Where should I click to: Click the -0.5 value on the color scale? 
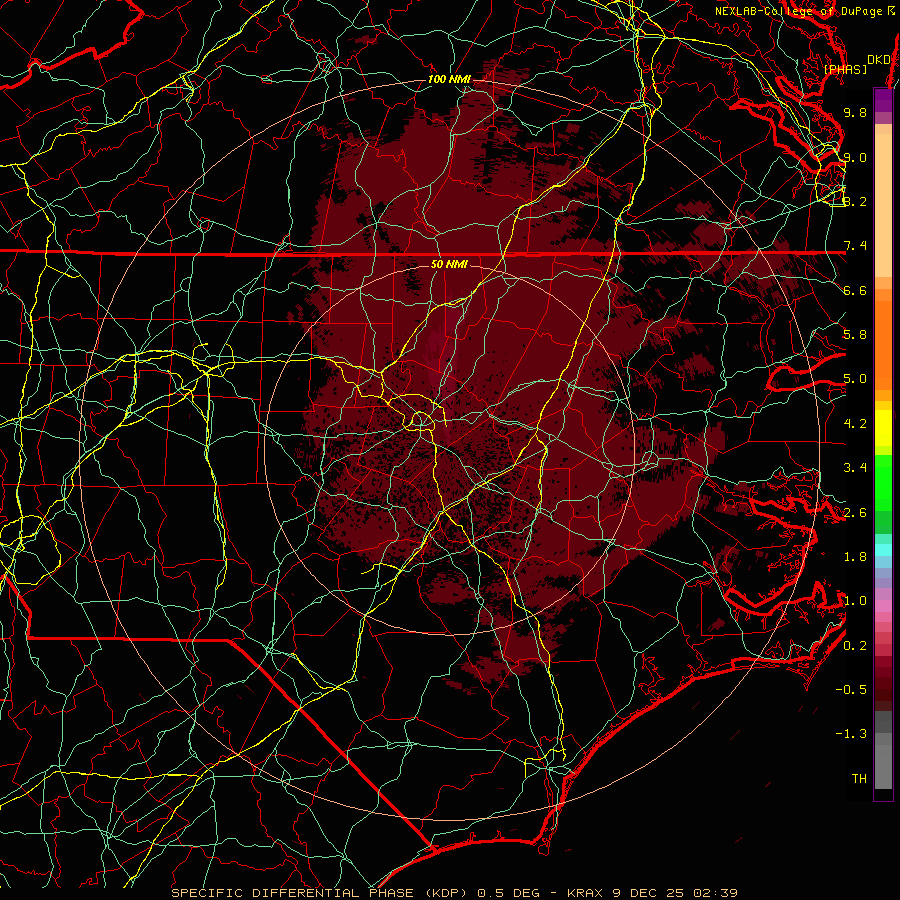point(851,690)
